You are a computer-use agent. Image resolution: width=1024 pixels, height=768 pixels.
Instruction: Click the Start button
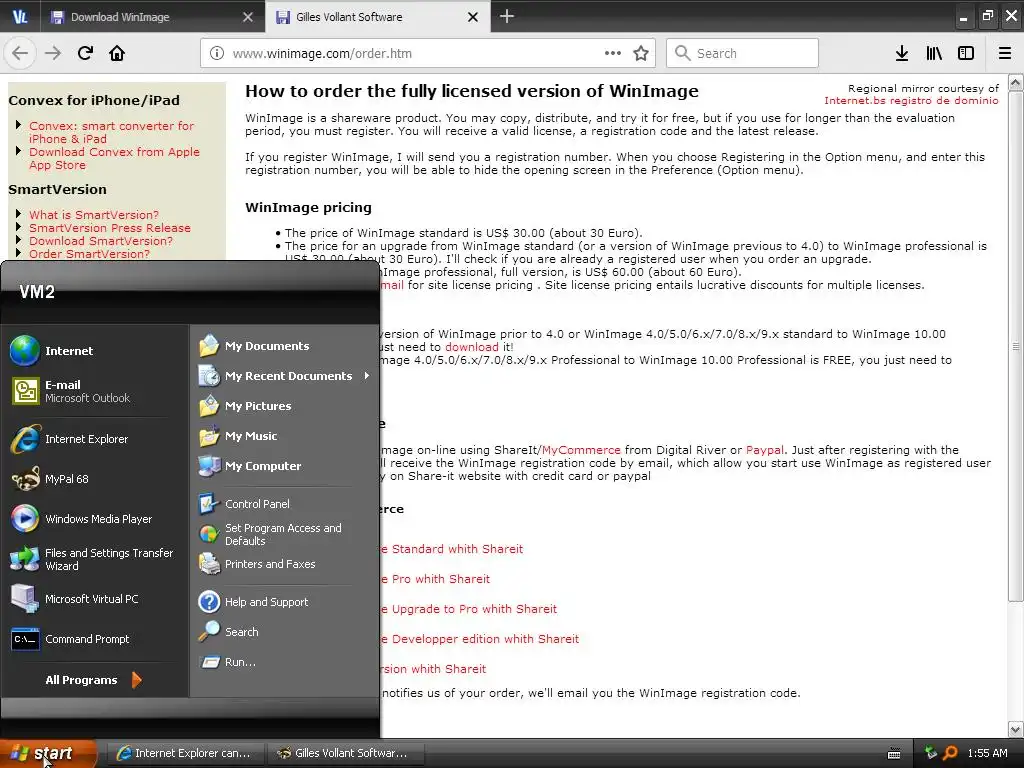49,753
